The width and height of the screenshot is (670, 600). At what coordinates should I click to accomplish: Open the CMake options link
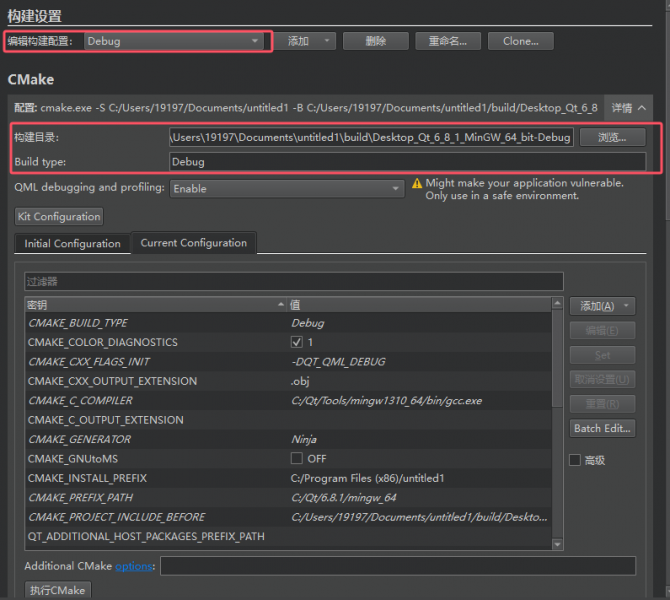tap(135, 567)
